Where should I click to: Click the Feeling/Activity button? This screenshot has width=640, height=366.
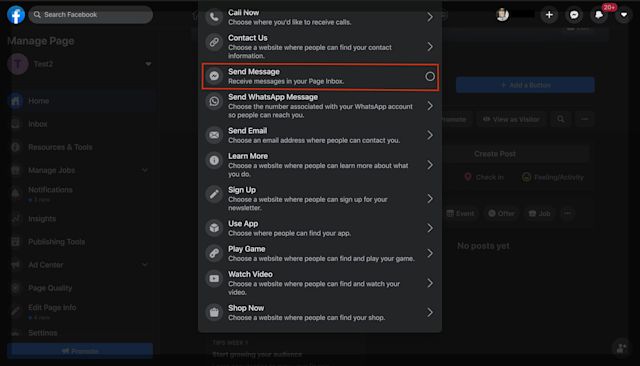553,177
